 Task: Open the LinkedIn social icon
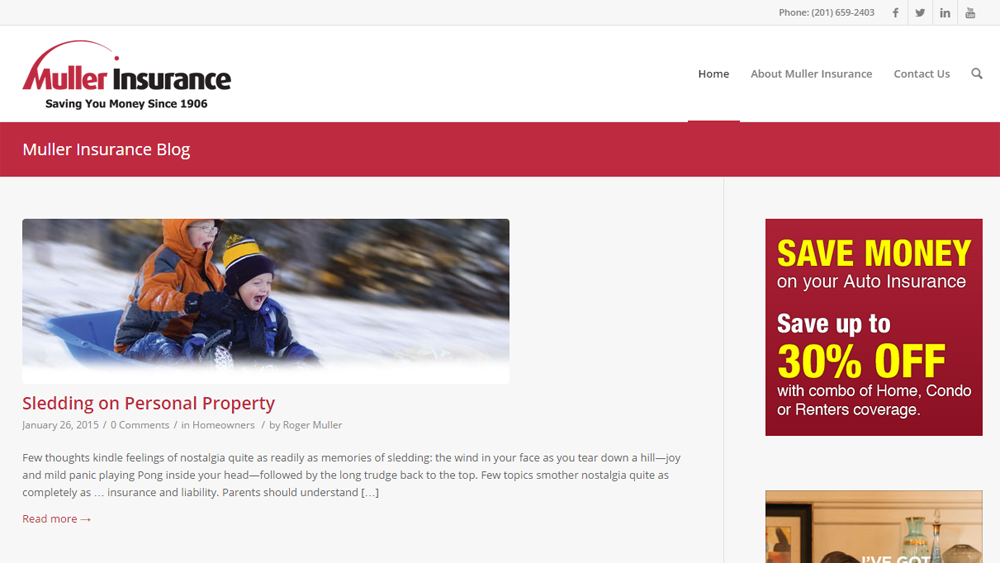[945, 13]
